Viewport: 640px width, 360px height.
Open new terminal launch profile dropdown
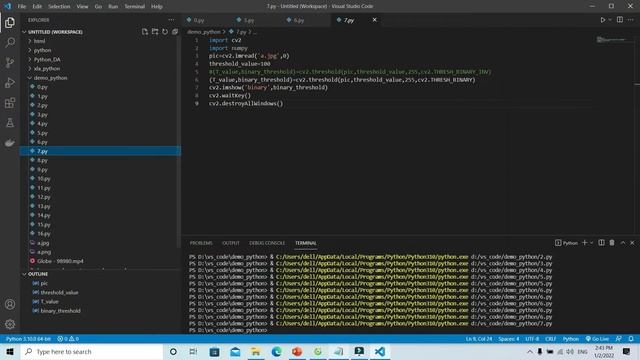(x=591, y=242)
